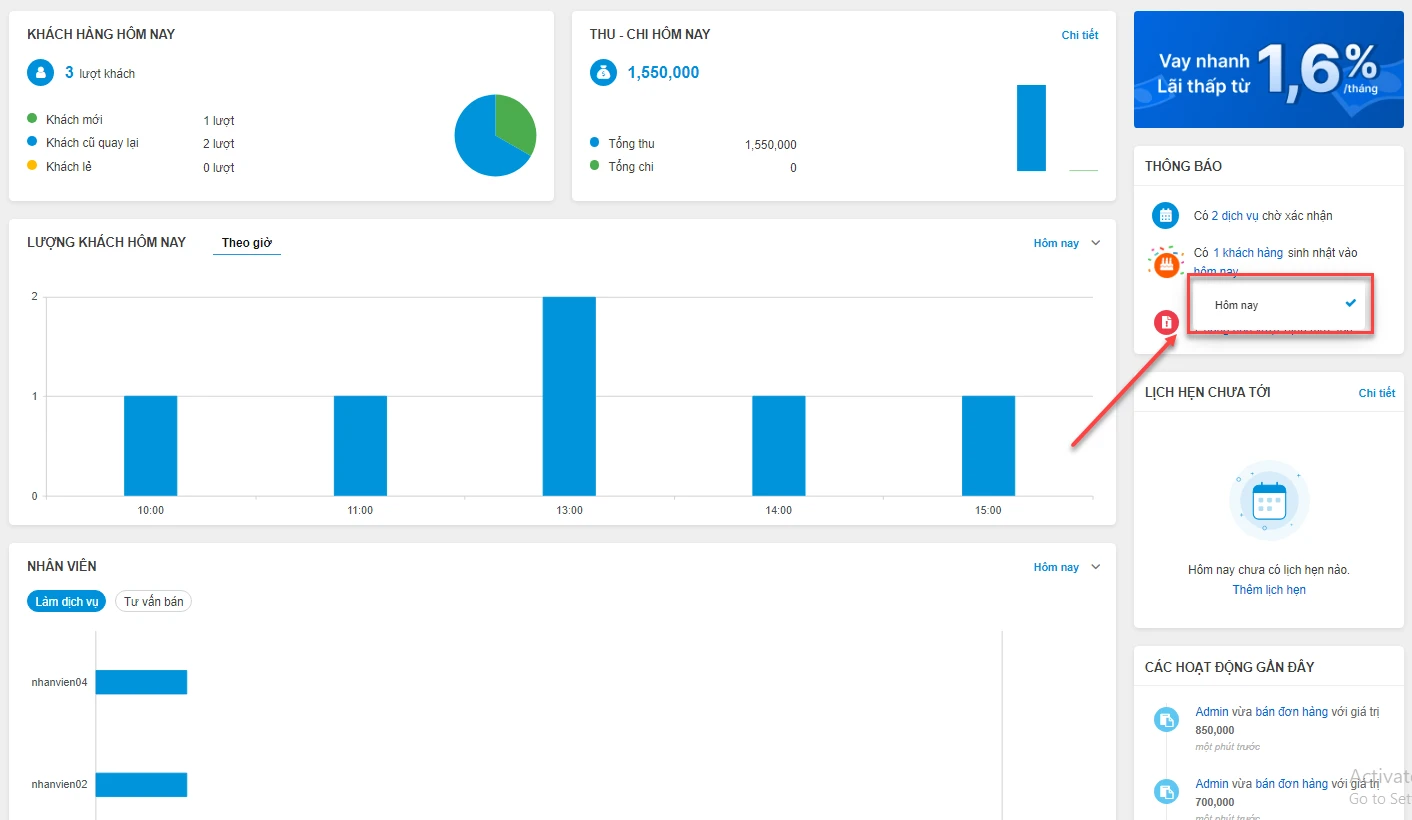Select the Làm dịch vụ tab
Viewport: 1412px width, 820px height.
click(67, 602)
